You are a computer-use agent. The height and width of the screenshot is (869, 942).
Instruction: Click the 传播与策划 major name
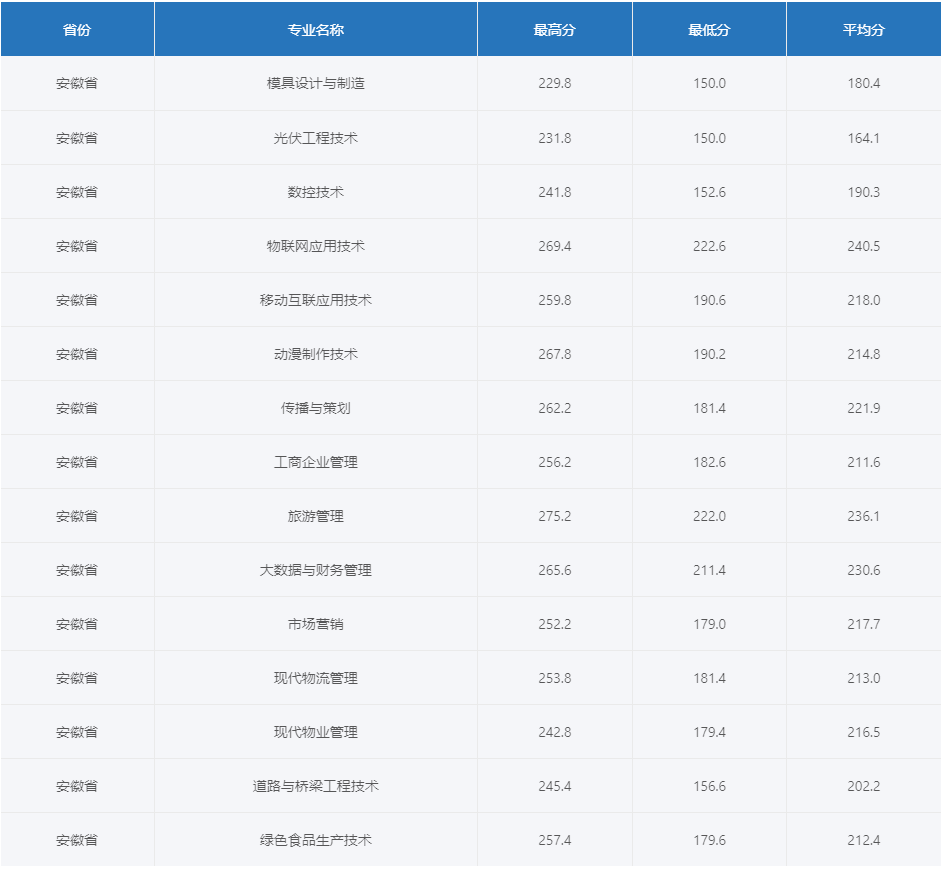(x=315, y=407)
